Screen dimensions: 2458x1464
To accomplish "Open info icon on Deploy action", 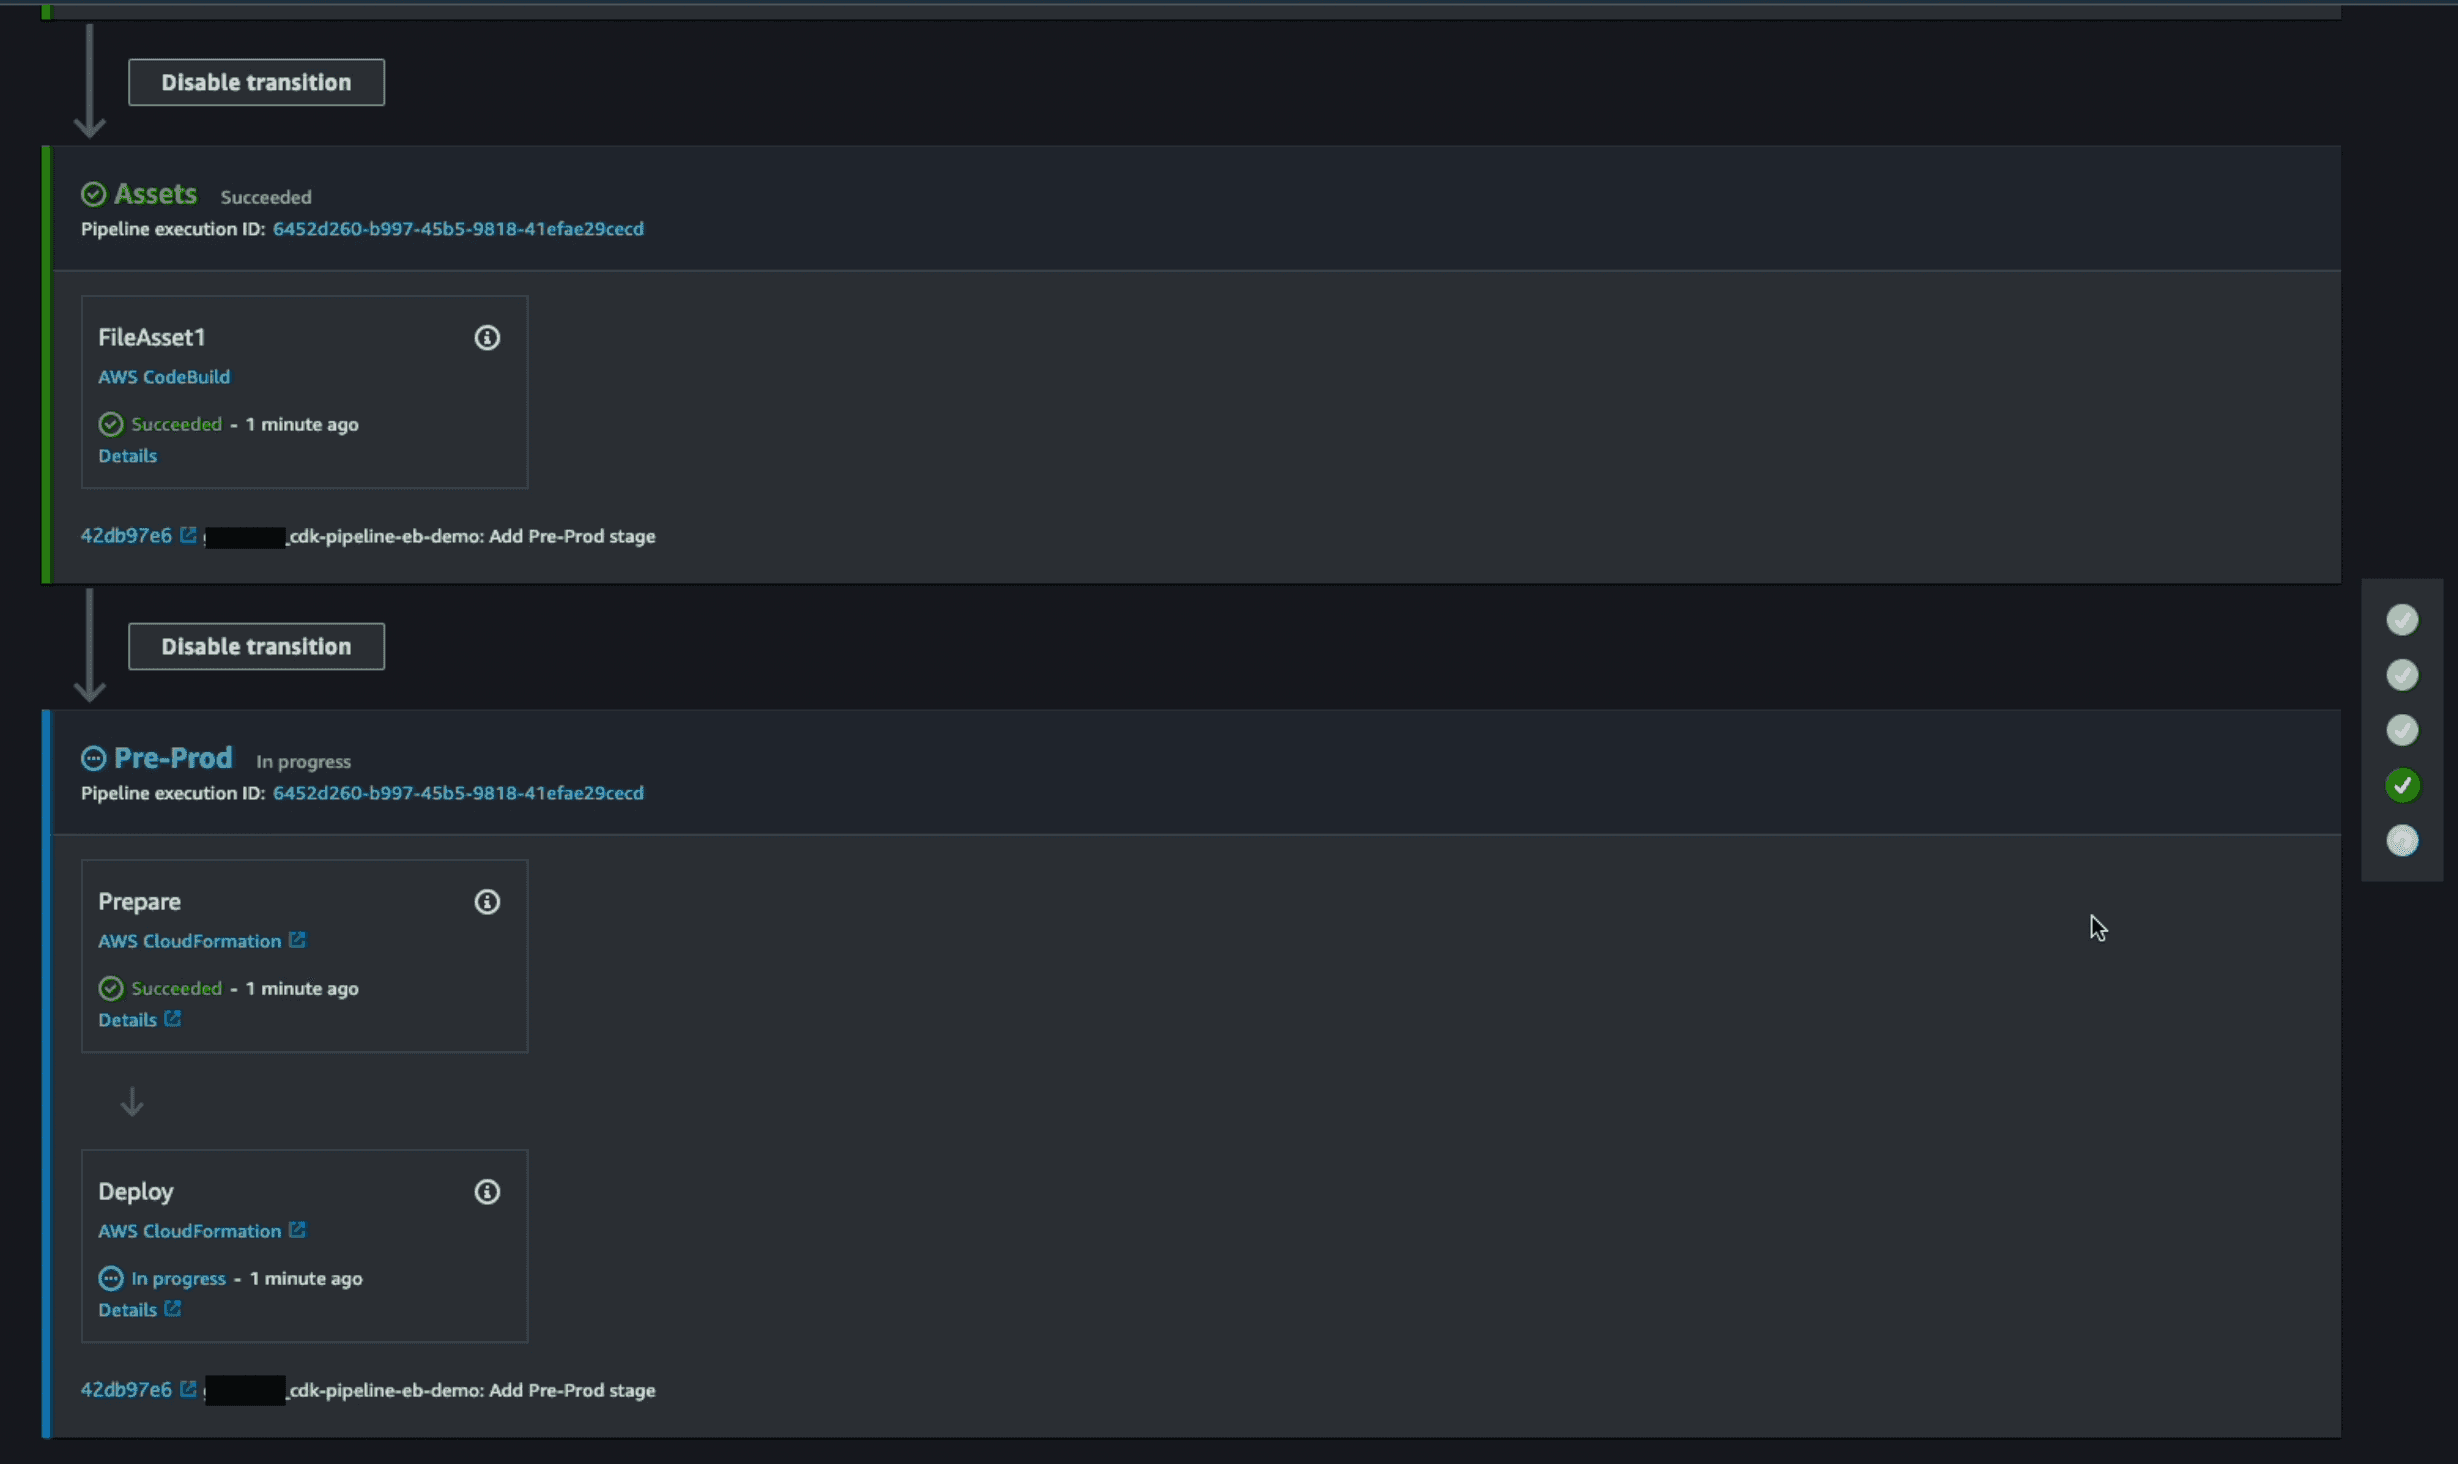I will 487,1192.
